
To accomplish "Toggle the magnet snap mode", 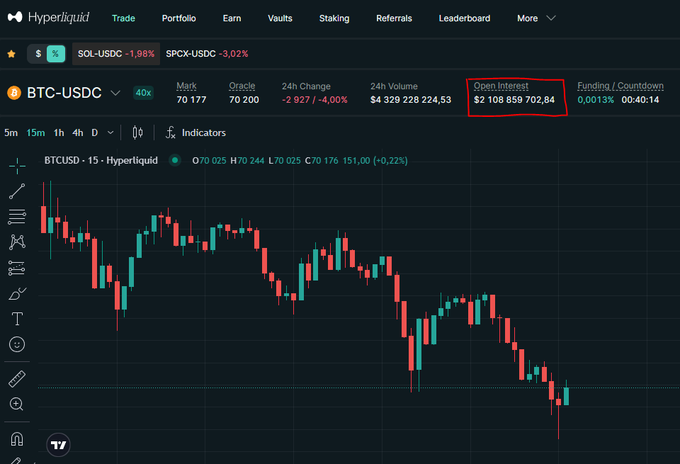I will point(17,439).
